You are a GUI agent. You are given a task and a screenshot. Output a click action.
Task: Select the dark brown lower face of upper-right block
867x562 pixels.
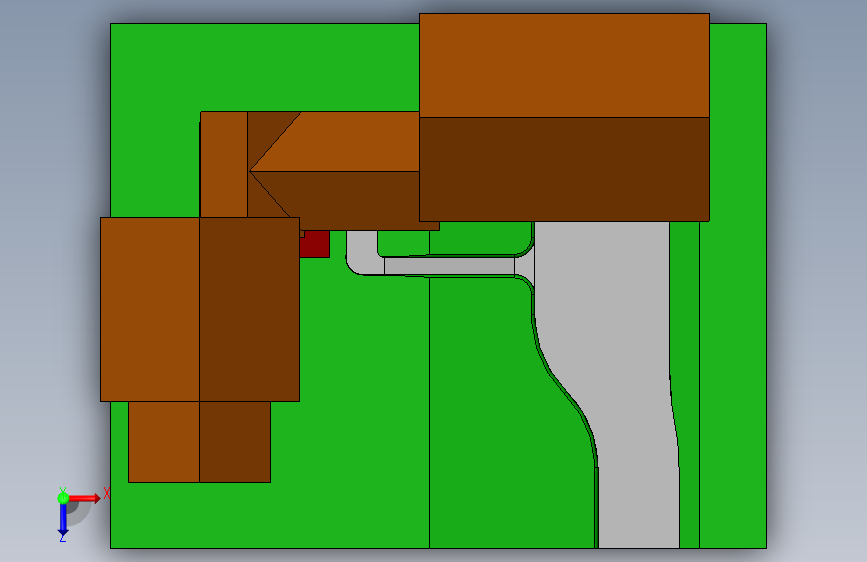(x=564, y=169)
